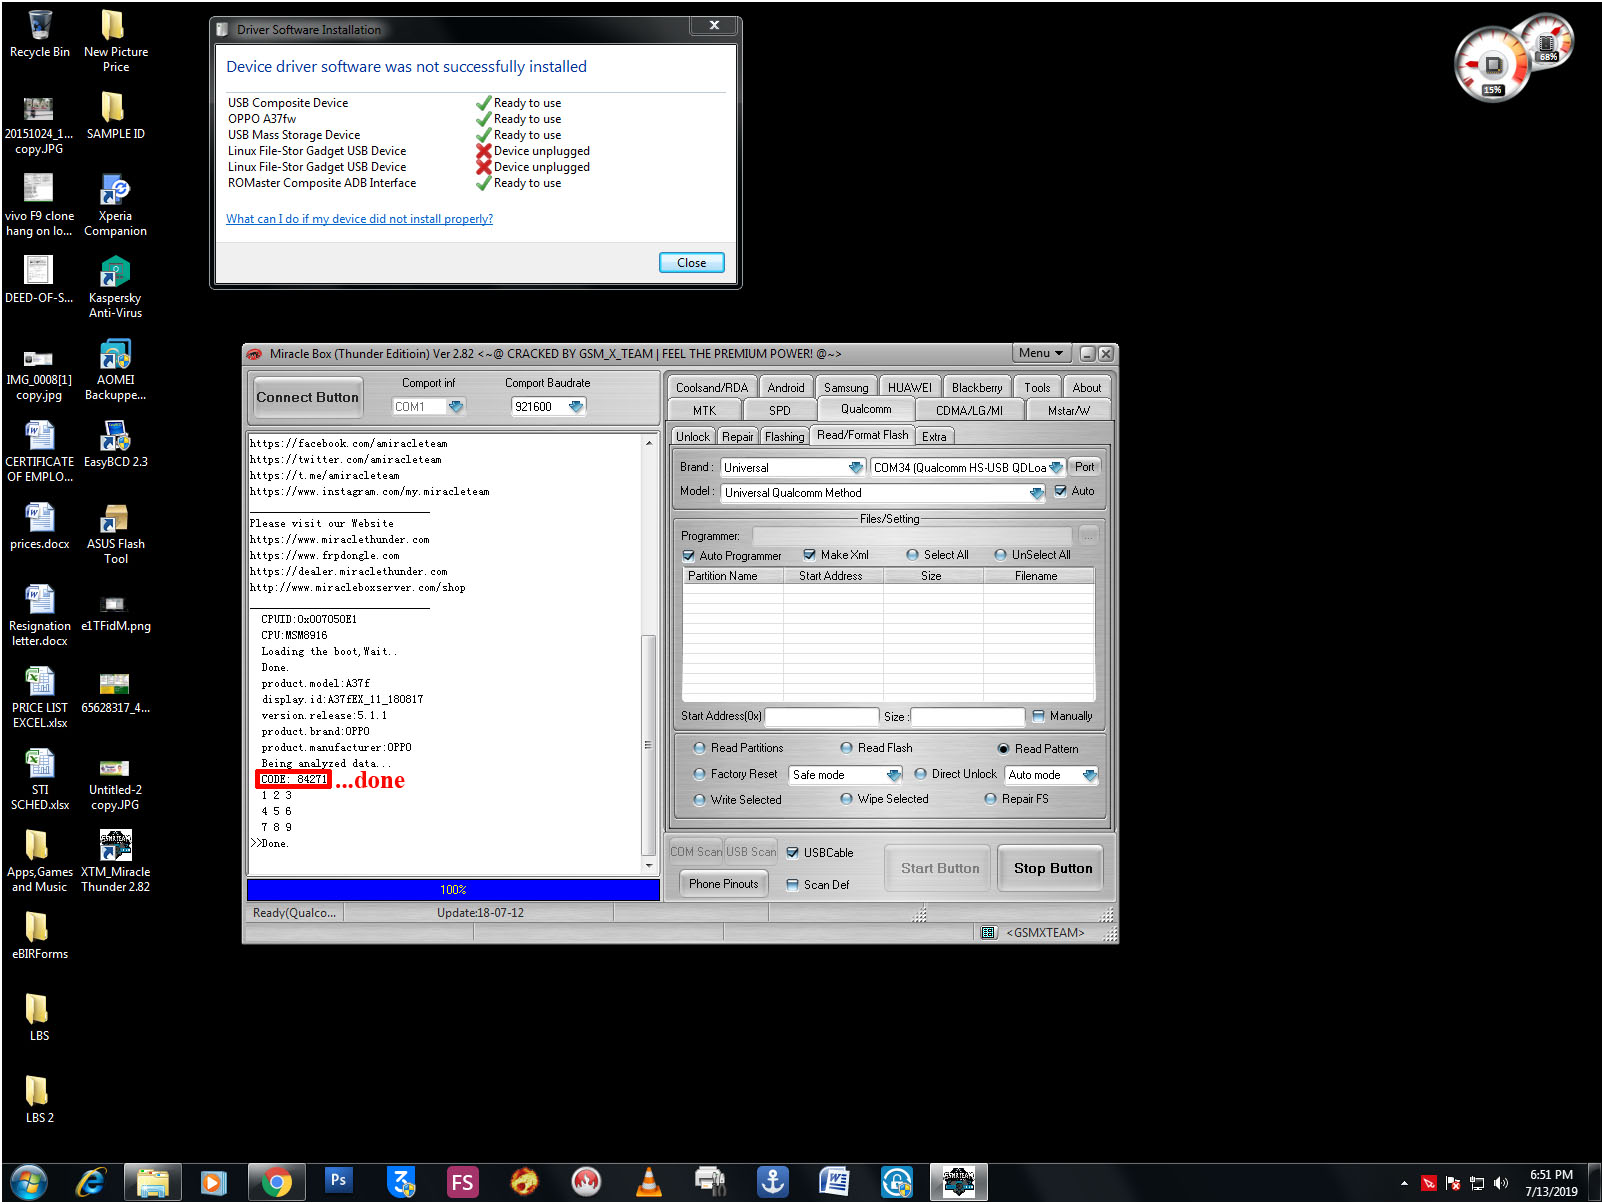Click Close in Driver Software Installation dialog

tap(691, 263)
